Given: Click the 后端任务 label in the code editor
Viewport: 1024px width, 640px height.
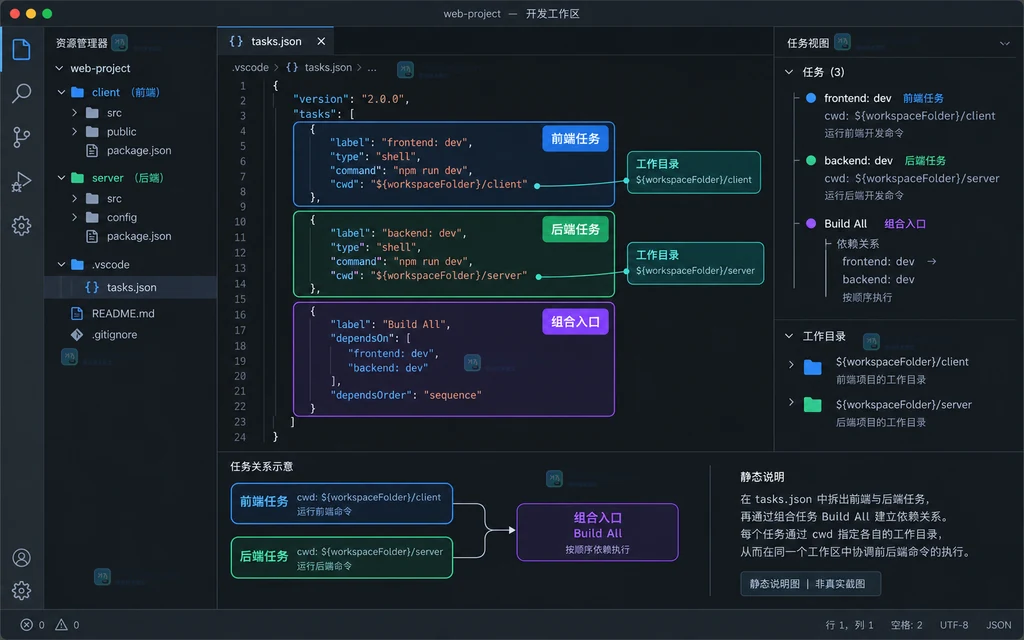Looking at the screenshot, I should [x=575, y=230].
